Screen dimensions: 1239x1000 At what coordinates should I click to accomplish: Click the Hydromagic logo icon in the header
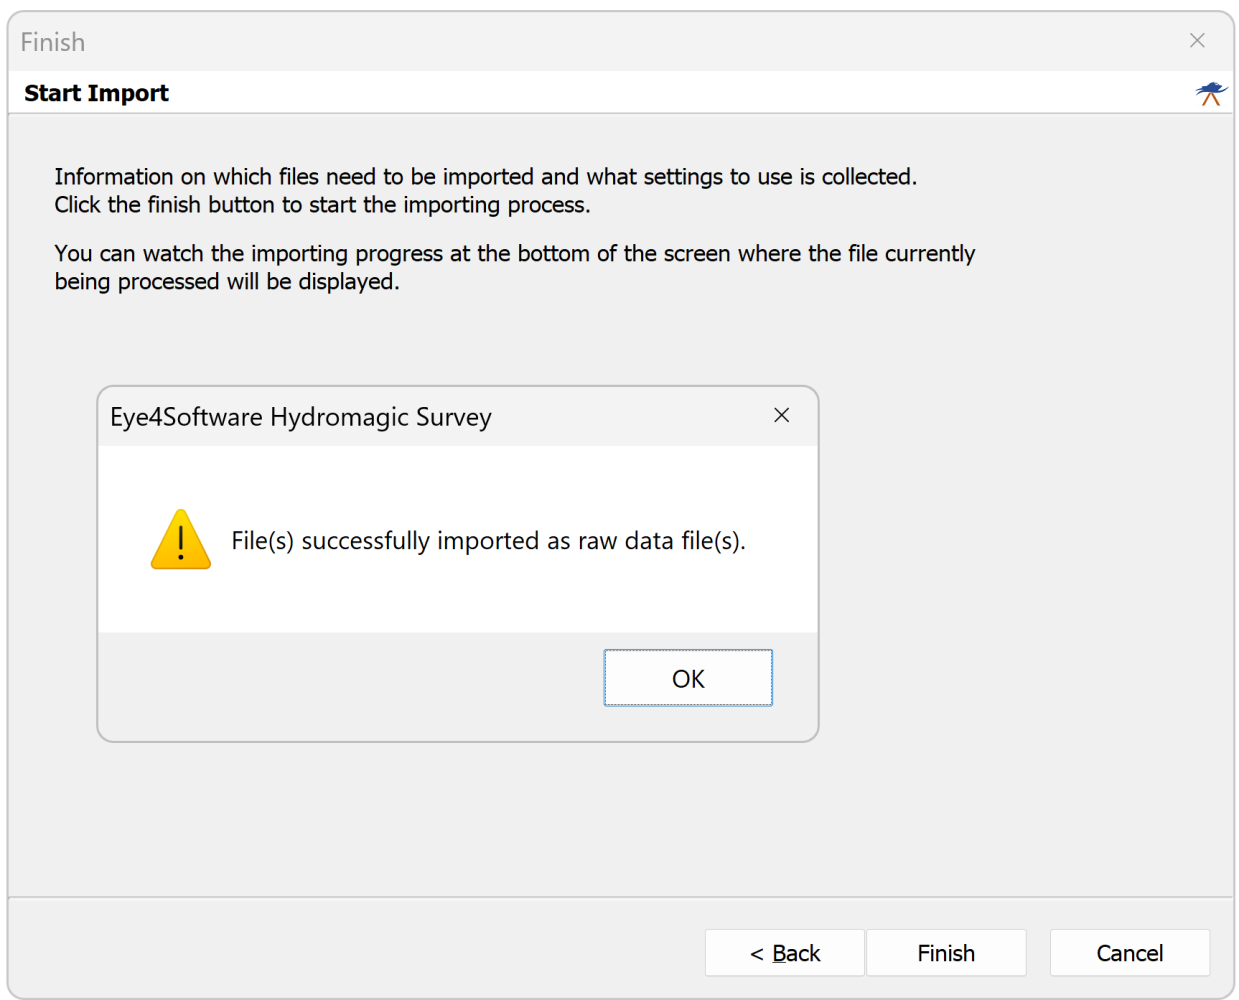(x=1211, y=94)
